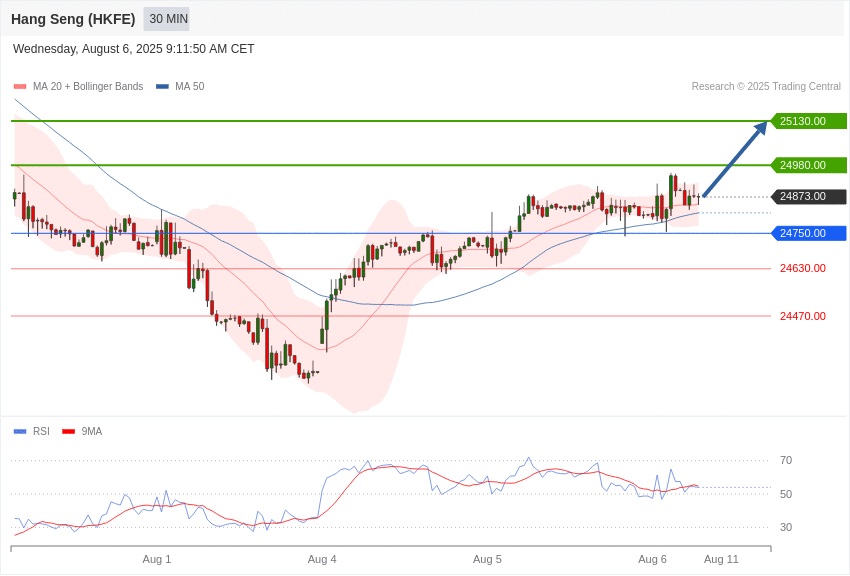The image size is (850, 576).
Task: Toggle the RSI legend entry
Action: pyautogui.click(x=31, y=431)
